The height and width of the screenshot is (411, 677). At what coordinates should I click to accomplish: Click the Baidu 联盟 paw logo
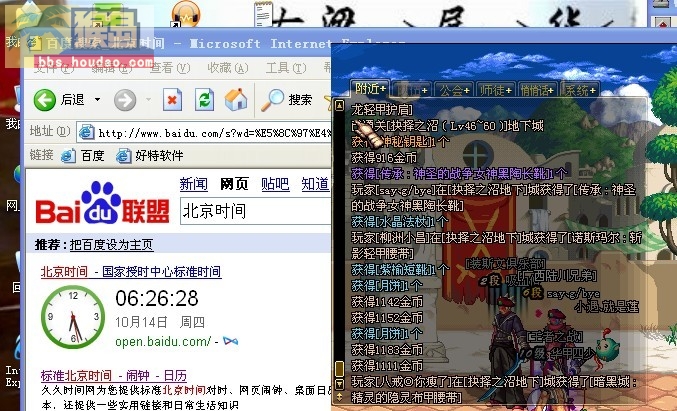102,203
